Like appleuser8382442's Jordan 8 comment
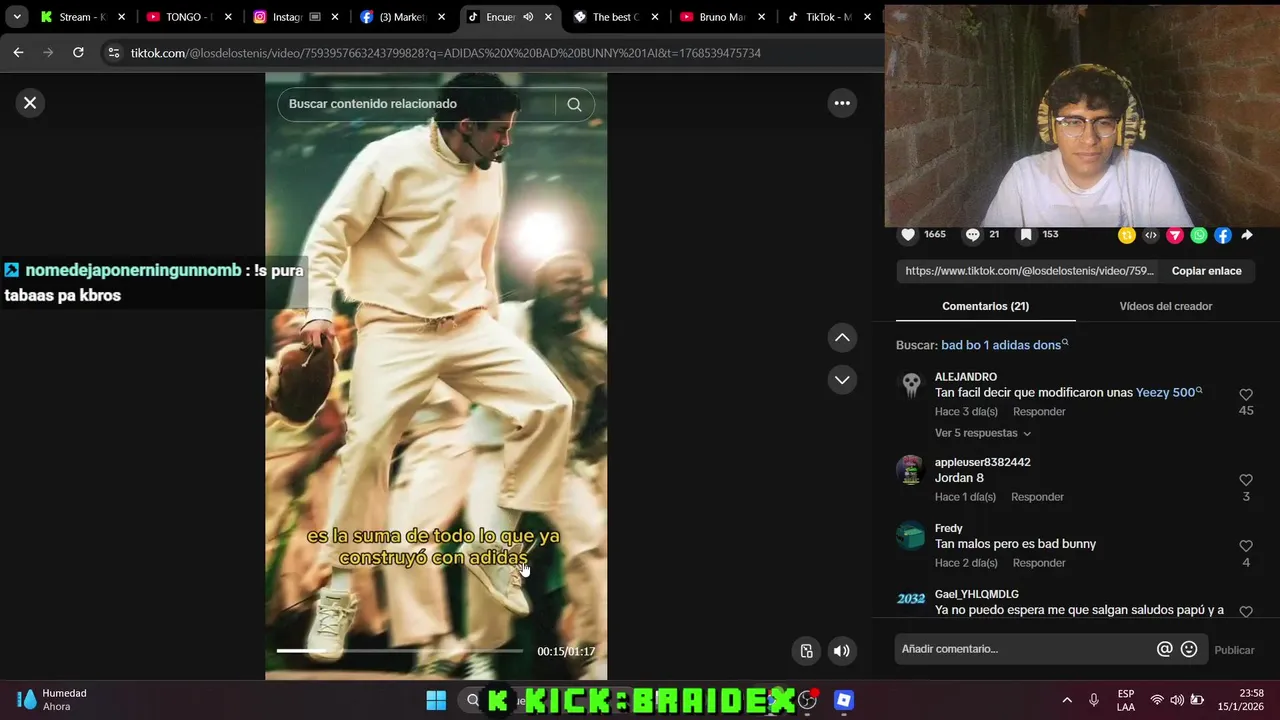 click(1246, 480)
